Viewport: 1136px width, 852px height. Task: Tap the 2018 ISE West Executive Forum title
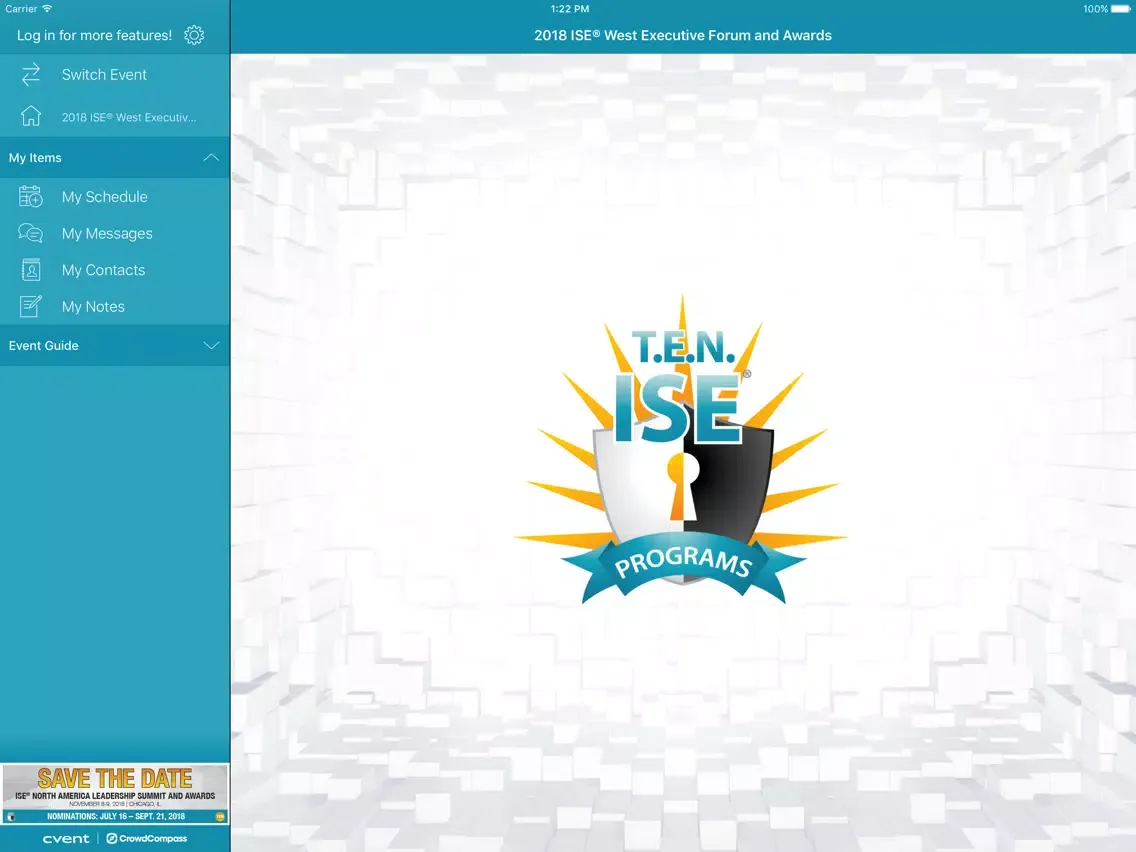pyautogui.click(x=682, y=35)
